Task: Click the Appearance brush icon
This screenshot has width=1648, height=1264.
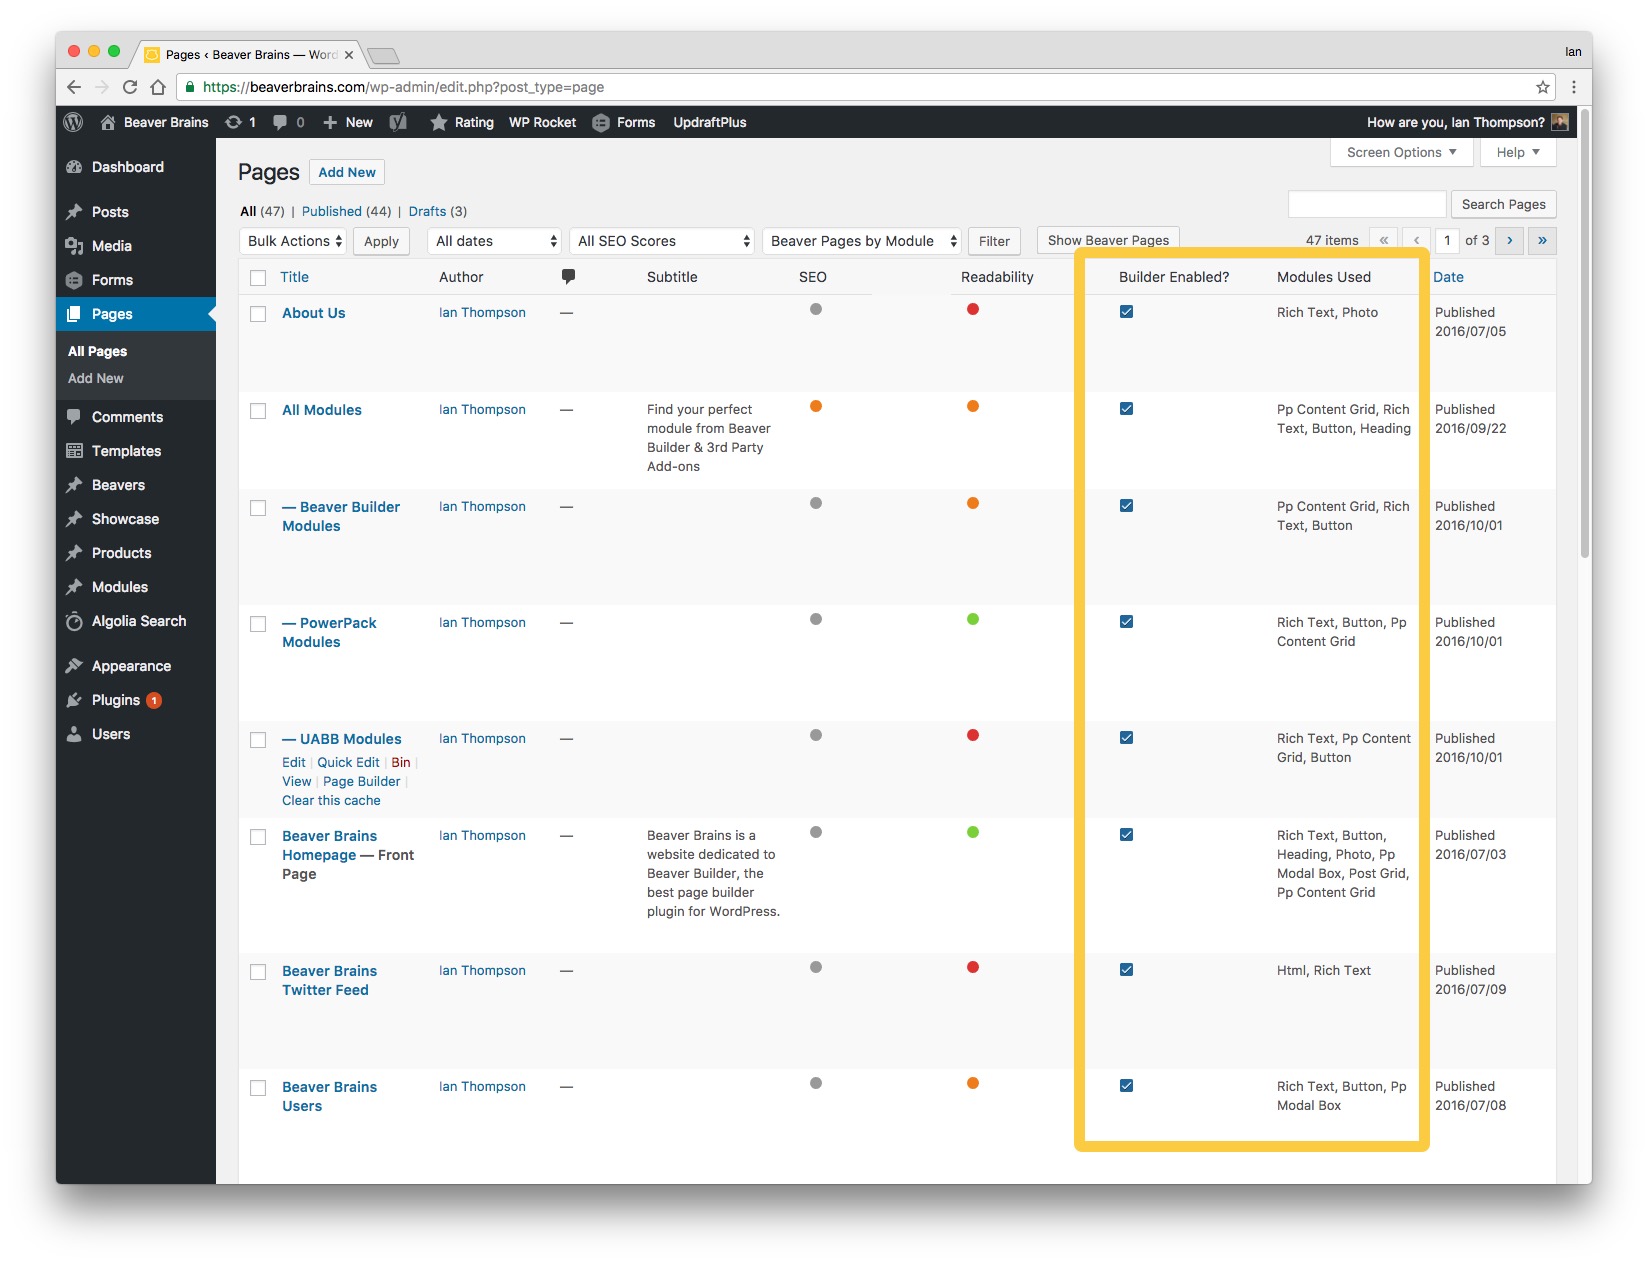Action: click(x=74, y=666)
